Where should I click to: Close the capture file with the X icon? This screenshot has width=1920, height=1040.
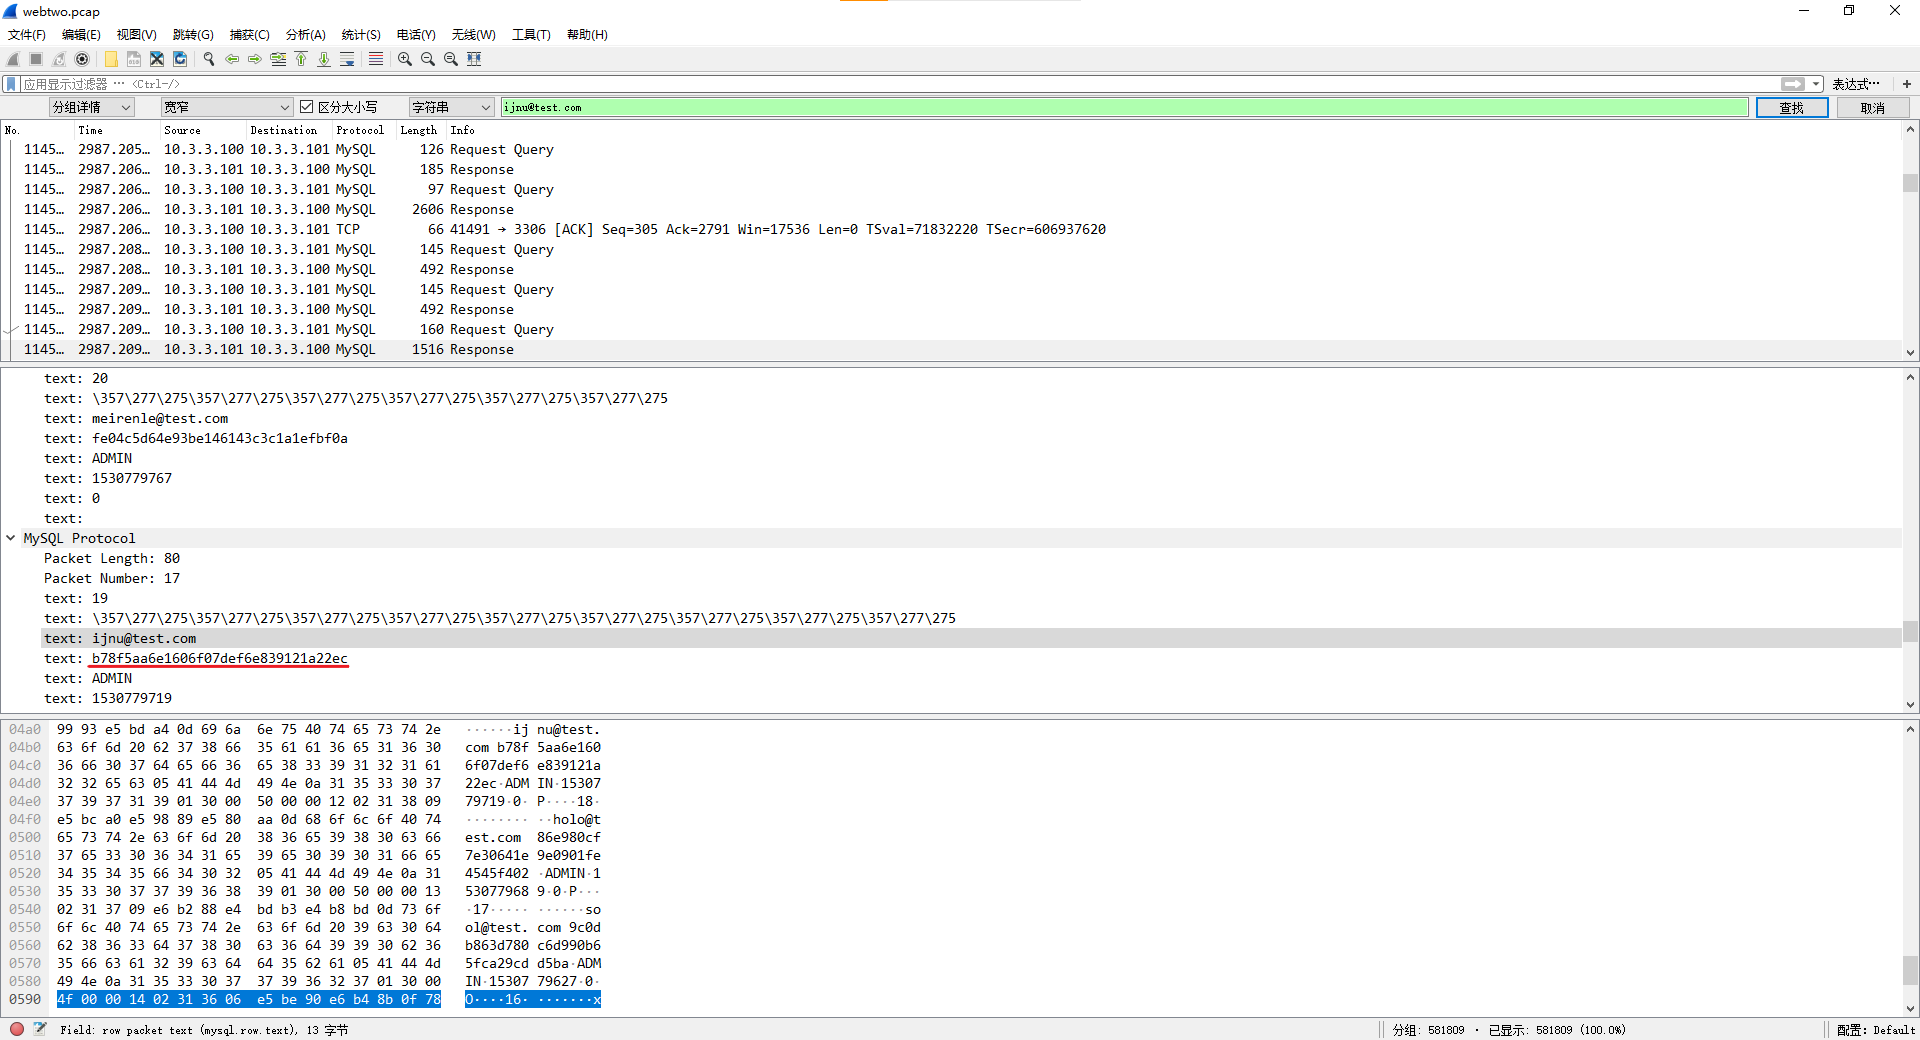(x=157, y=59)
